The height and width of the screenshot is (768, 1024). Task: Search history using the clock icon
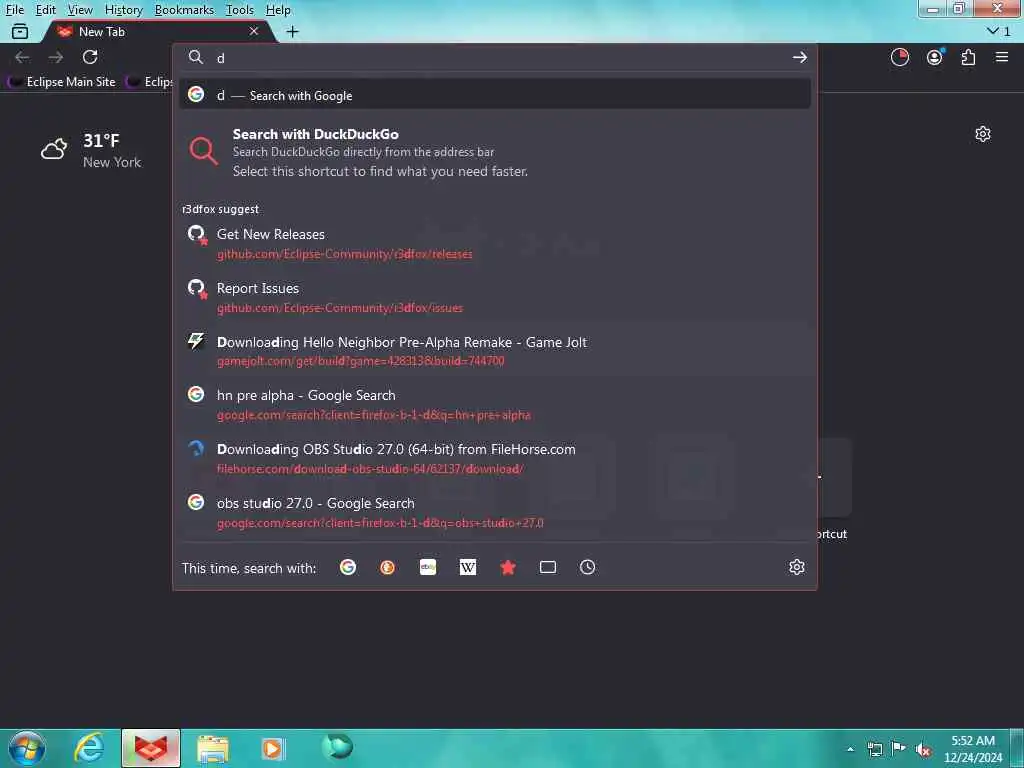tap(588, 568)
